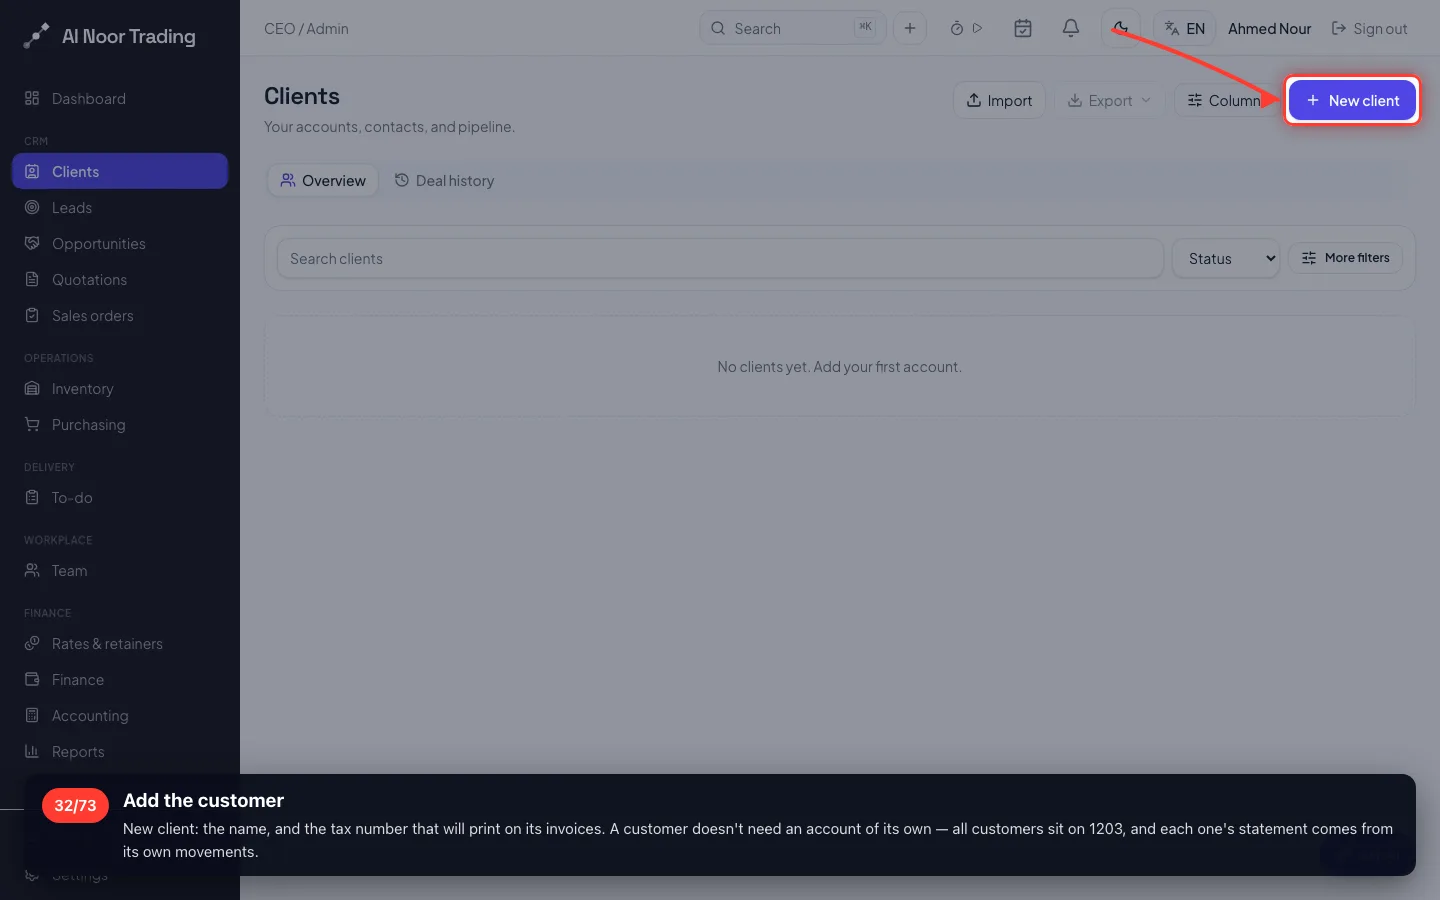Viewport: 1440px width, 900px height.
Task: Open the Columns options
Action: coord(1226,100)
